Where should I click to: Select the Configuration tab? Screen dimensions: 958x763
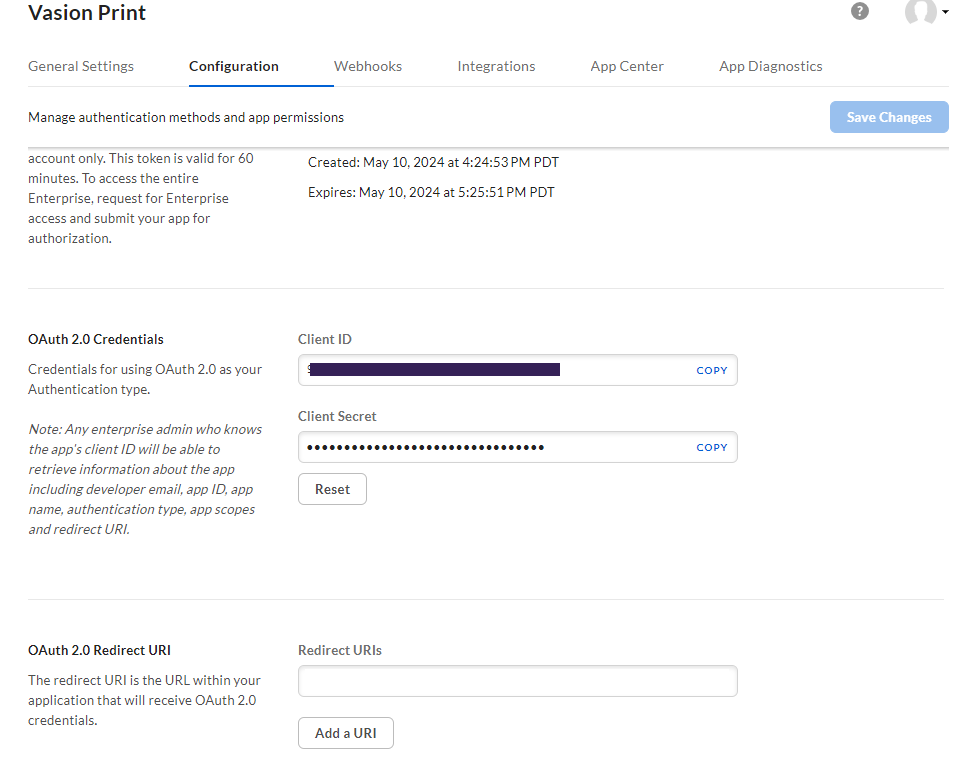click(x=233, y=66)
